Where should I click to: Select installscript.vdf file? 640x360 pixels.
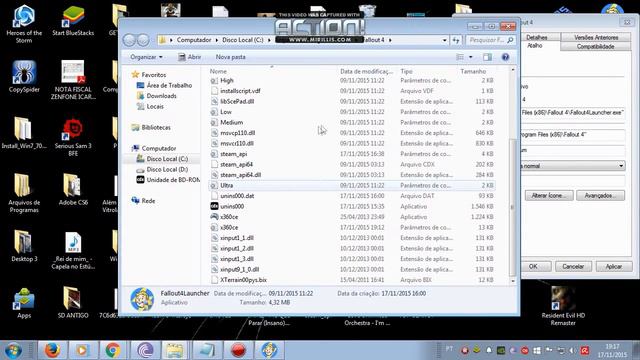click(x=352, y=91)
